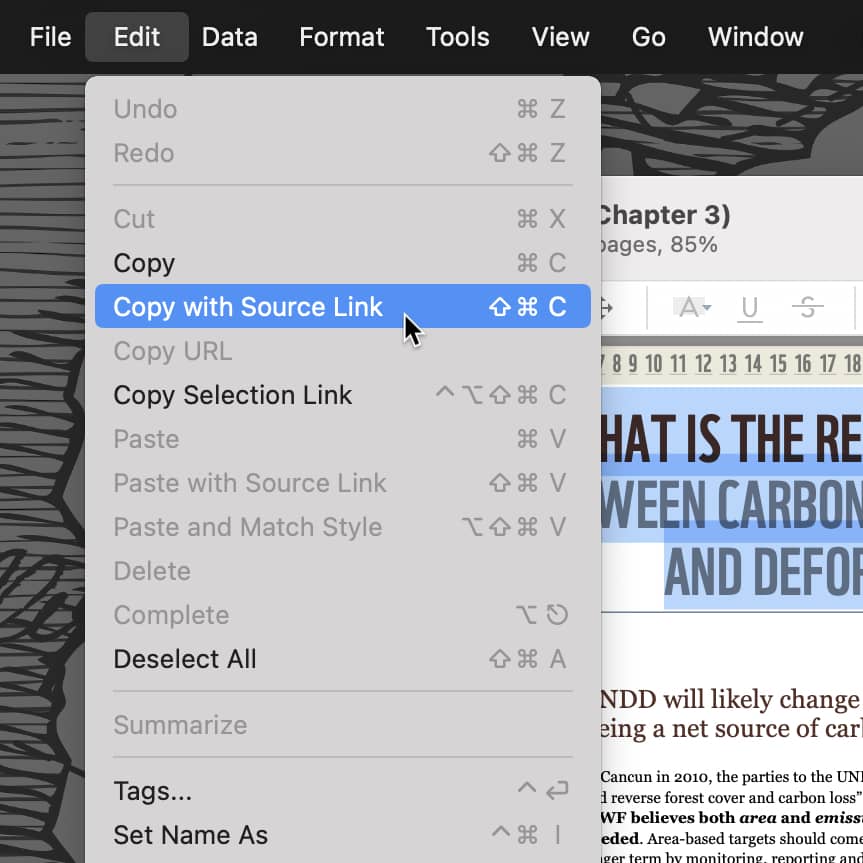
Task: Click the Redo menu entry
Action: [x=342, y=153]
